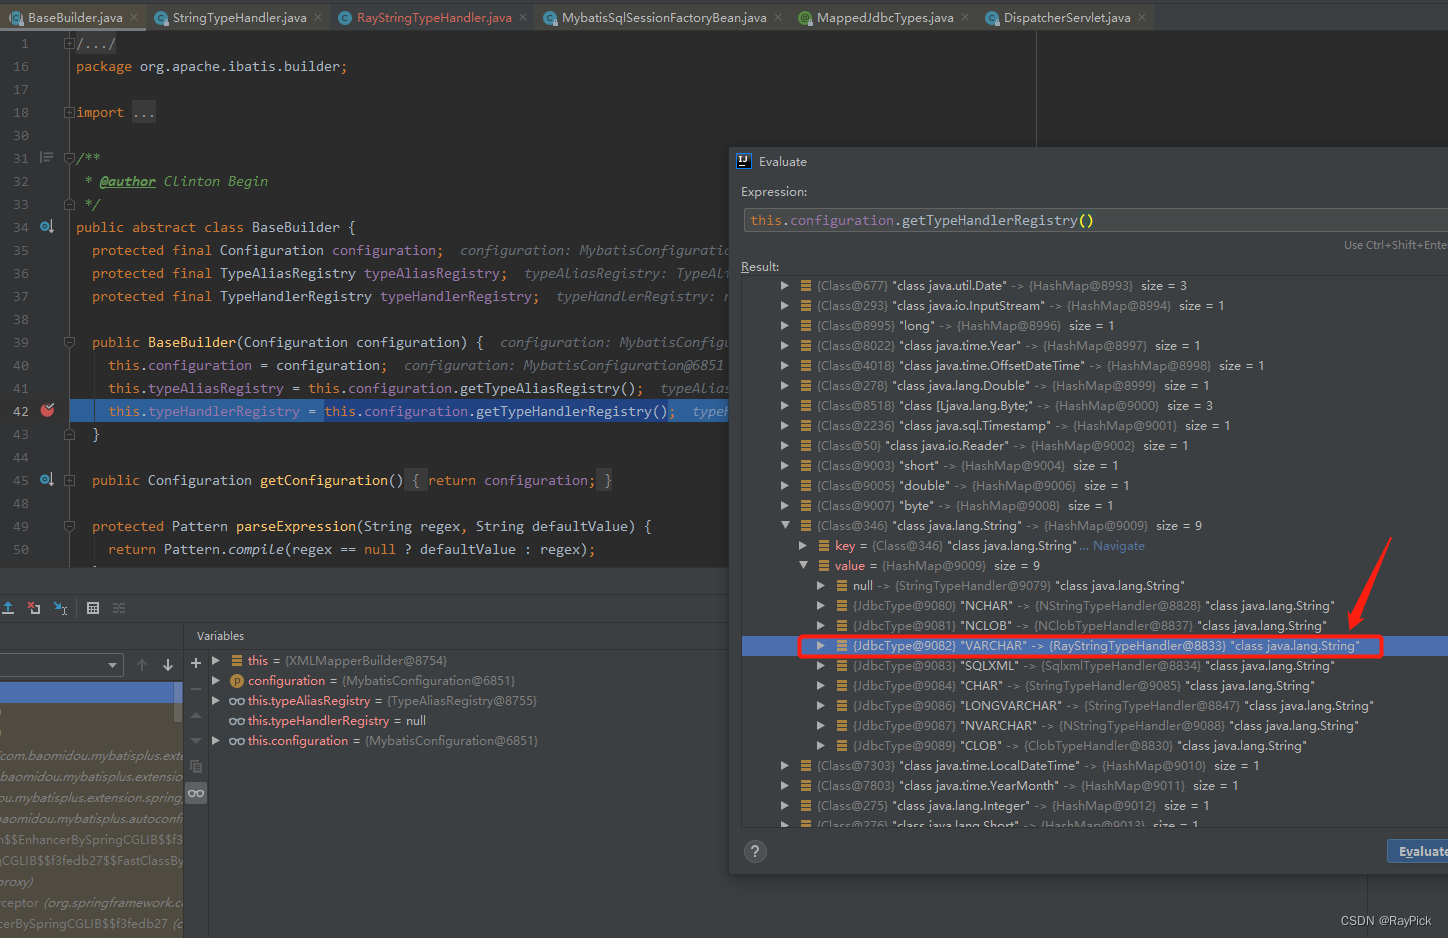Select the LONGVARCHAR StringTypeHandler row

pyautogui.click(x=1094, y=706)
